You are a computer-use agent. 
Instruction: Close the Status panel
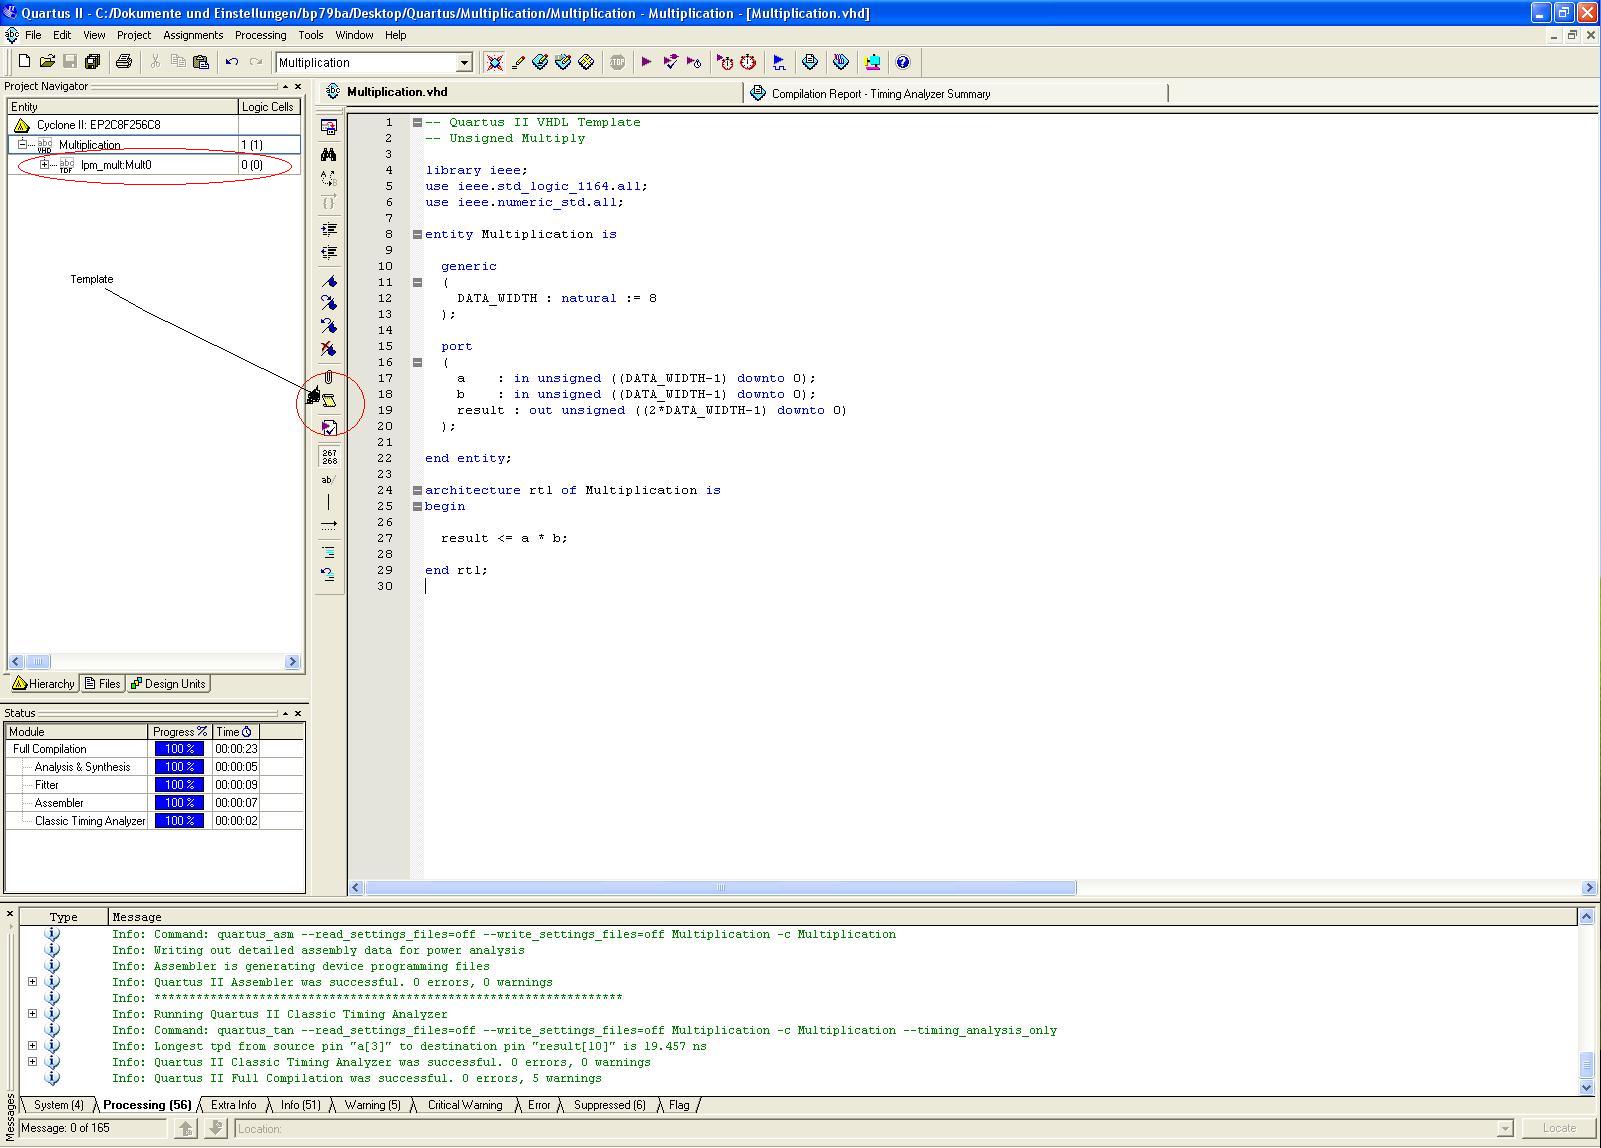[x=298, y=713]
